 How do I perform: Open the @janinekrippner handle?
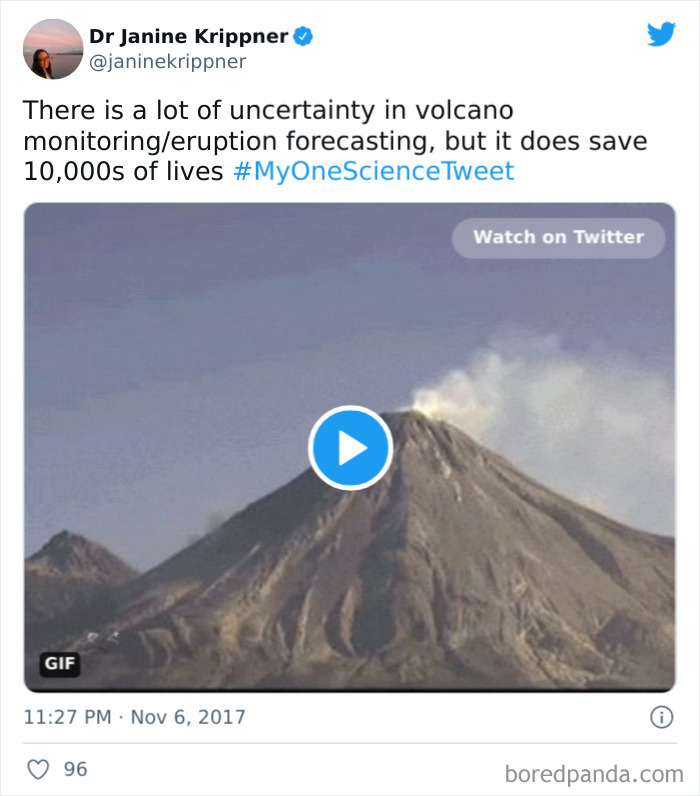(x=167, y=62)
